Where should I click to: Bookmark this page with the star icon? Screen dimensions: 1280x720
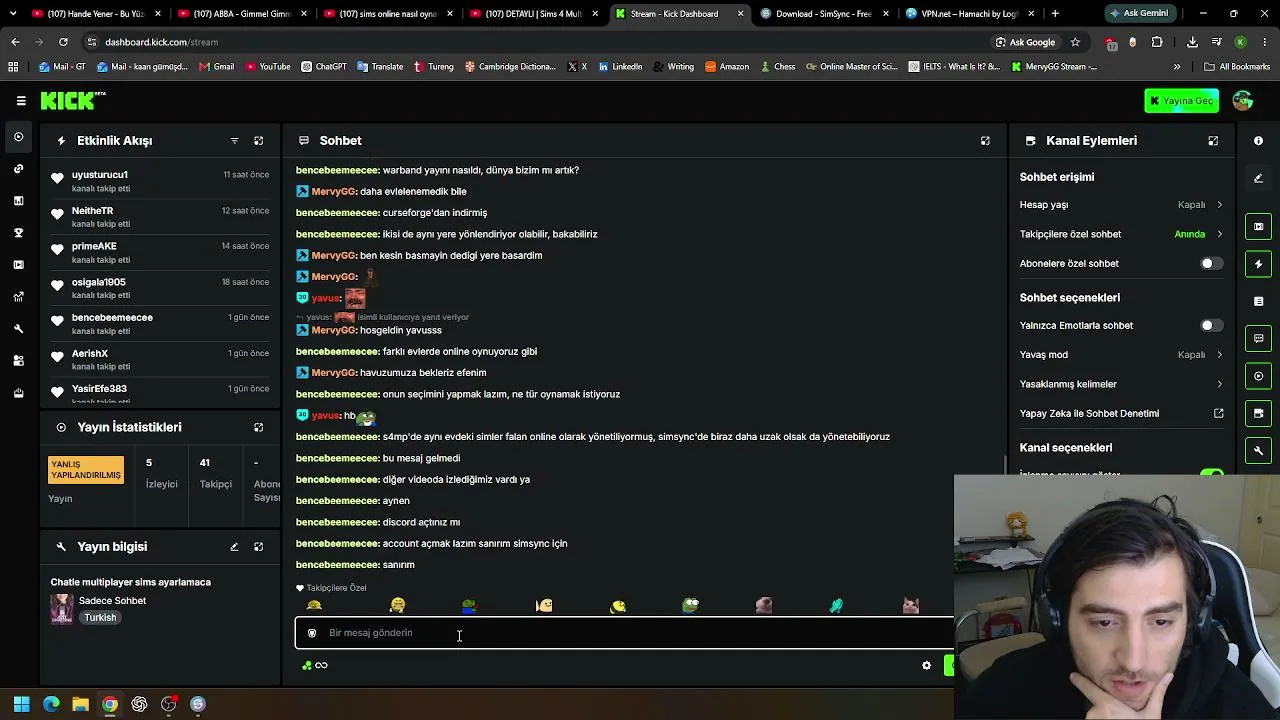tap(1075, 42)
